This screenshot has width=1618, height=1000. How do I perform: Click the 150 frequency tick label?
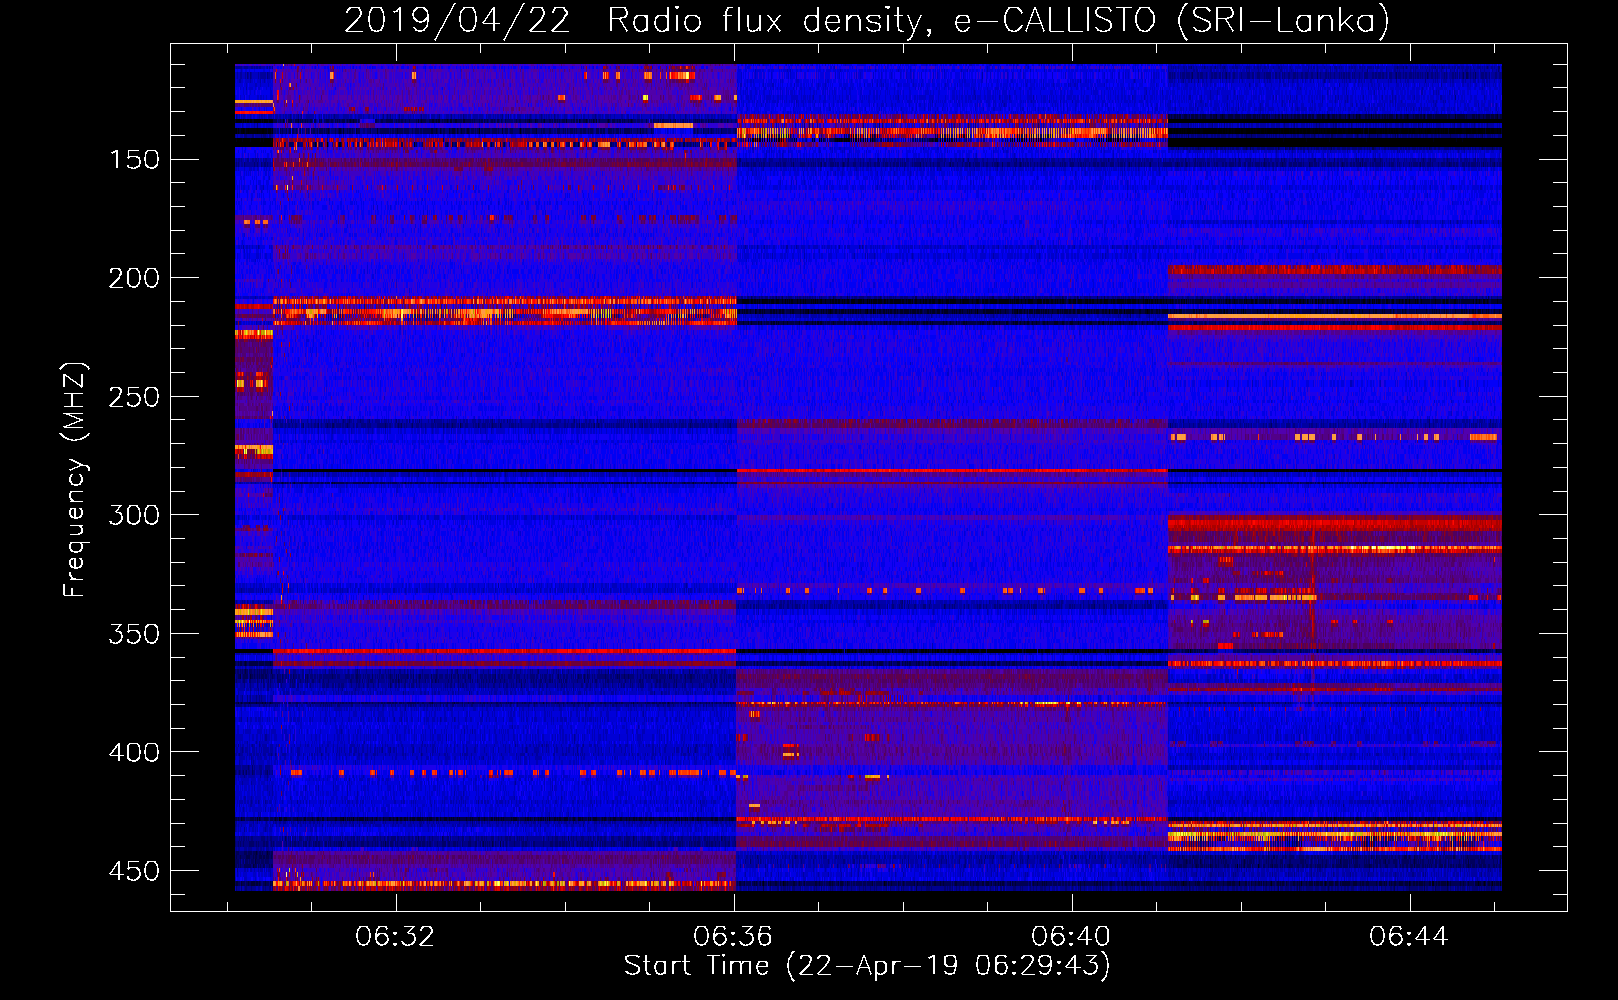(134, 160)
